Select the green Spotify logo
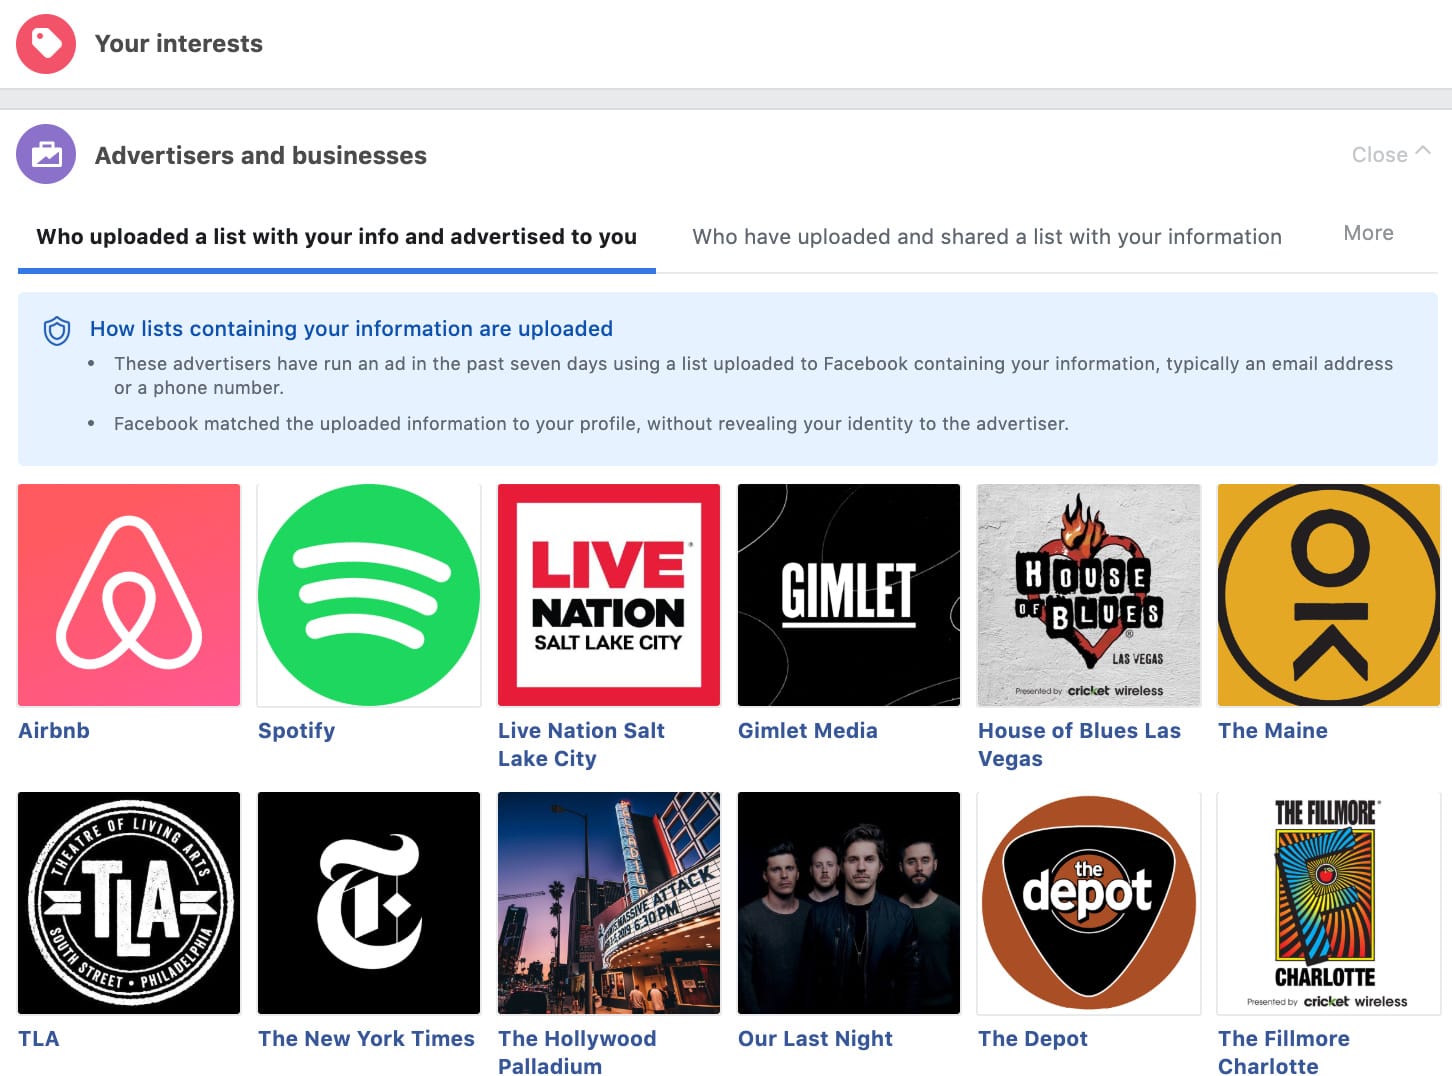Screen dimensions: 1452x1076 click(369, 595)
